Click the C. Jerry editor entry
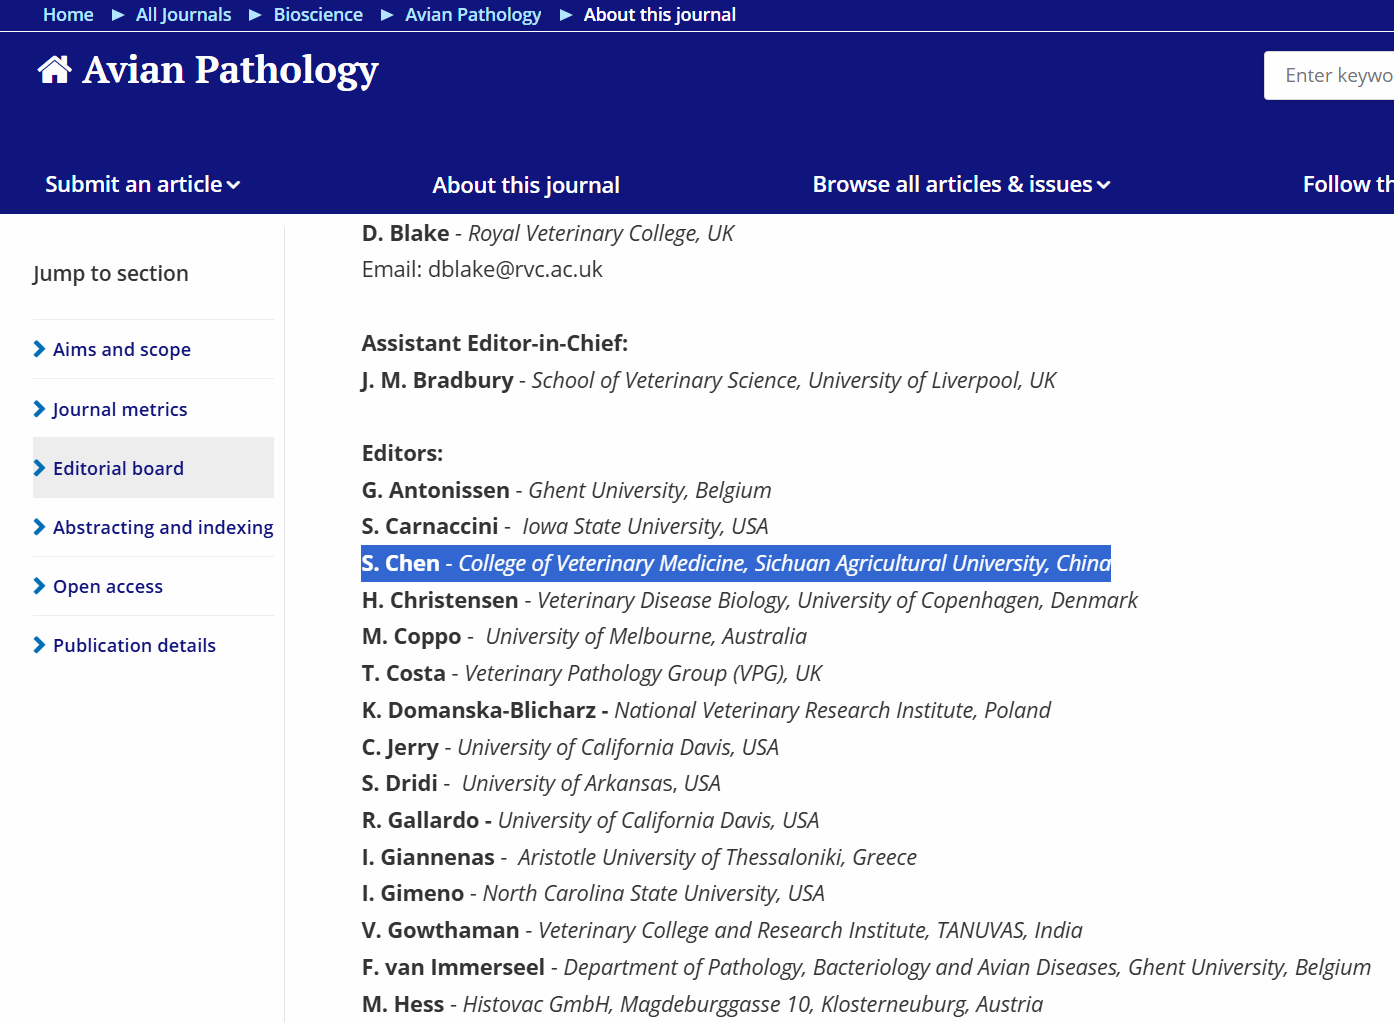1394x1022 pixels. point(570,747)
